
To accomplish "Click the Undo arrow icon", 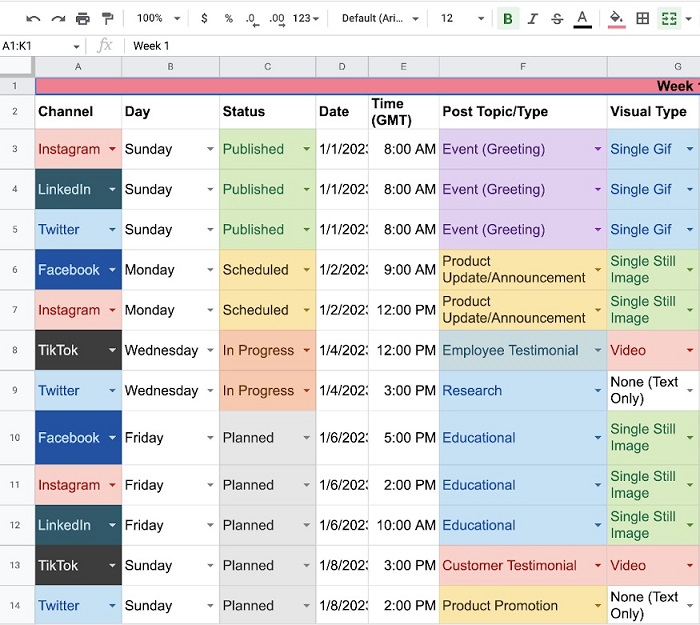I will (x=33, y=19).
